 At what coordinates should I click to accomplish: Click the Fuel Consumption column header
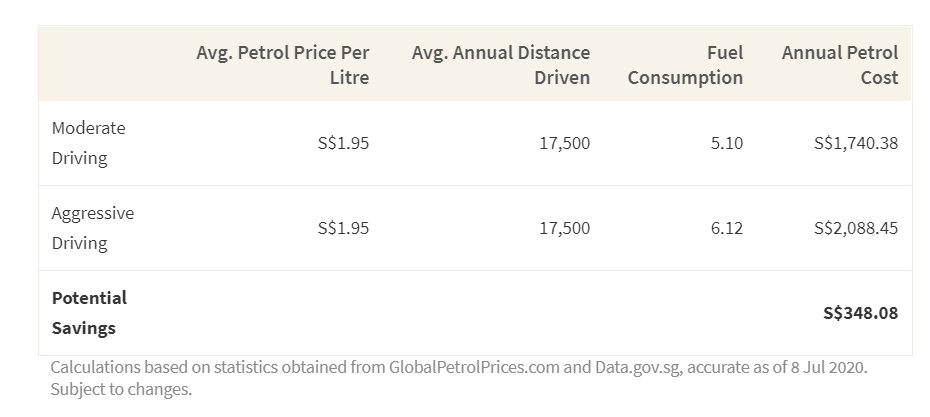tap(686, 65)
